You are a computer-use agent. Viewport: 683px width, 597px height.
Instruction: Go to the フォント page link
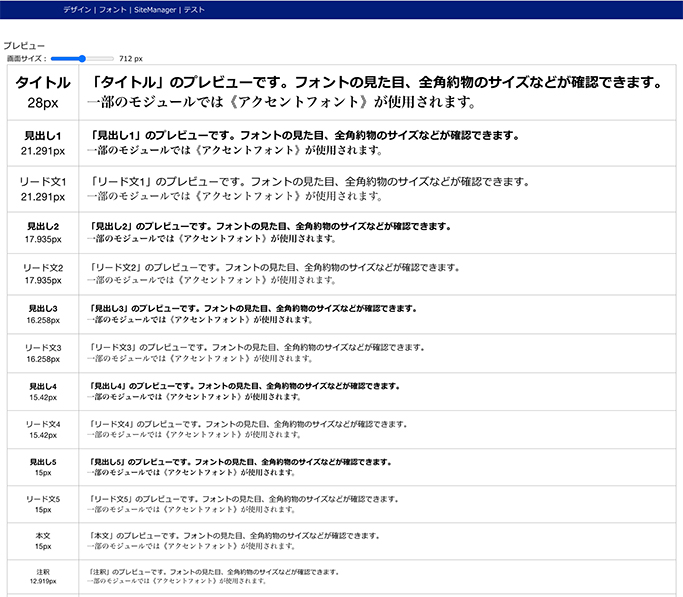(112, 8)
